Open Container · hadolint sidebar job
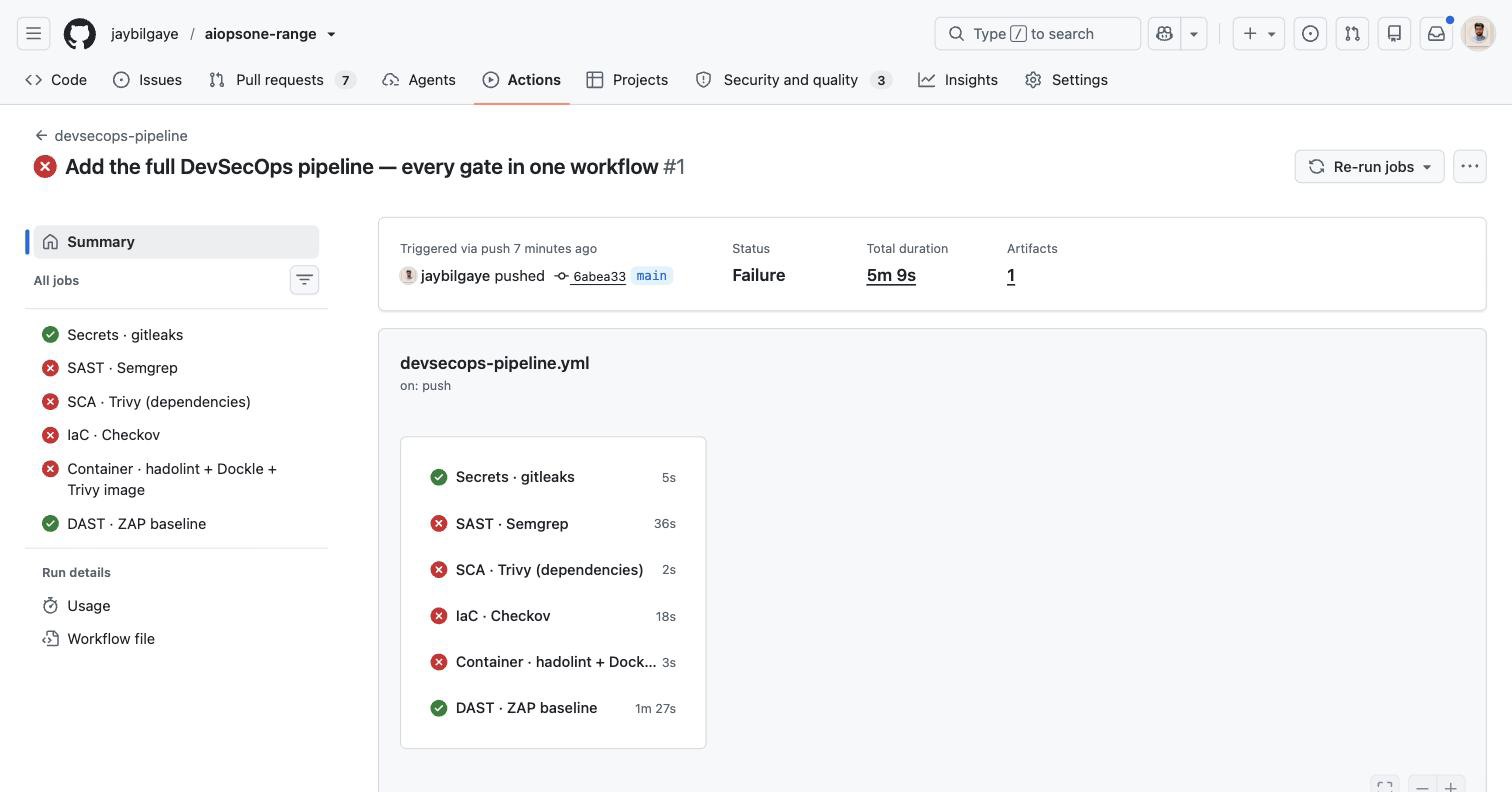This screenshot has width=1512, height=792. 176,479
